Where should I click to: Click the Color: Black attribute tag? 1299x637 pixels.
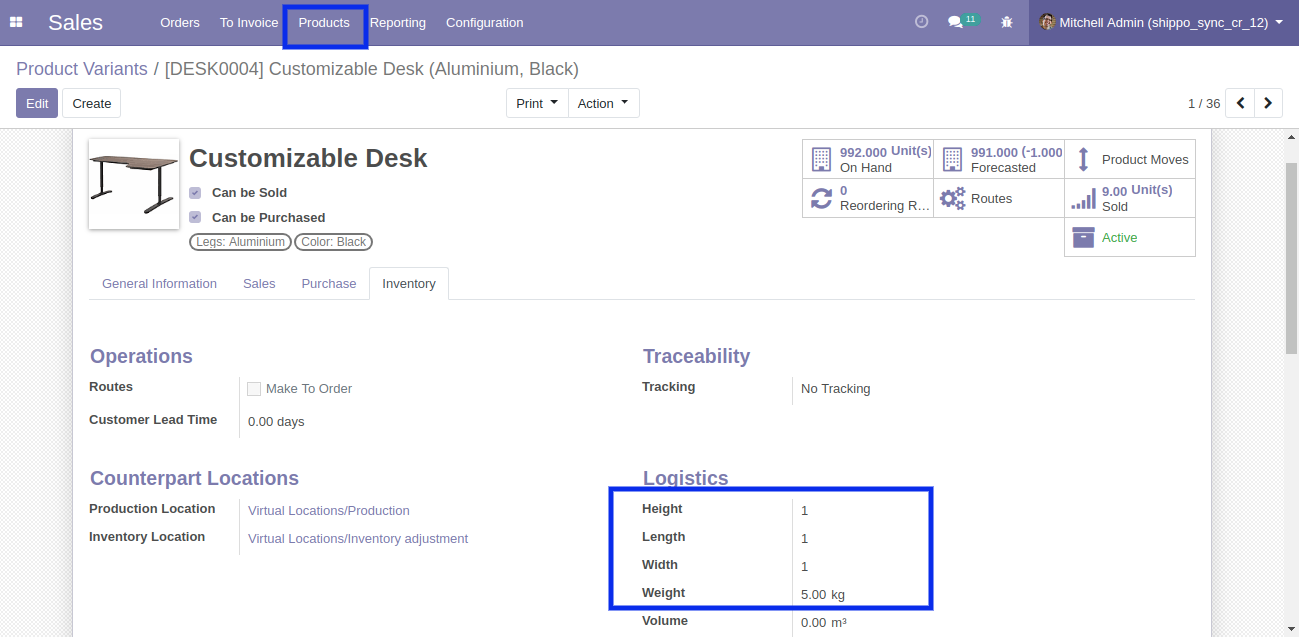click(333, 242)
